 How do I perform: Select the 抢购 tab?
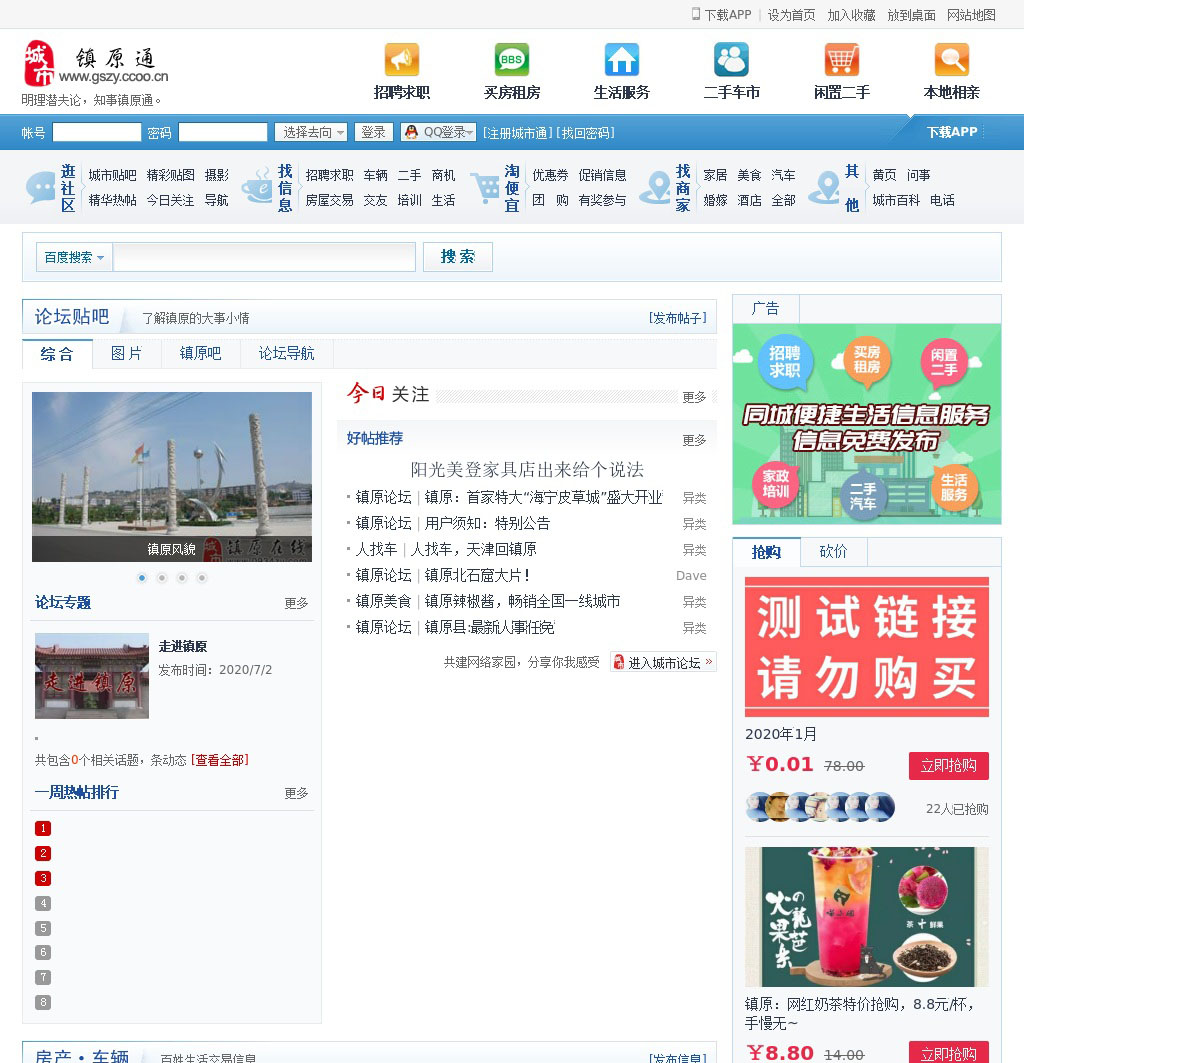click(766, 552)
